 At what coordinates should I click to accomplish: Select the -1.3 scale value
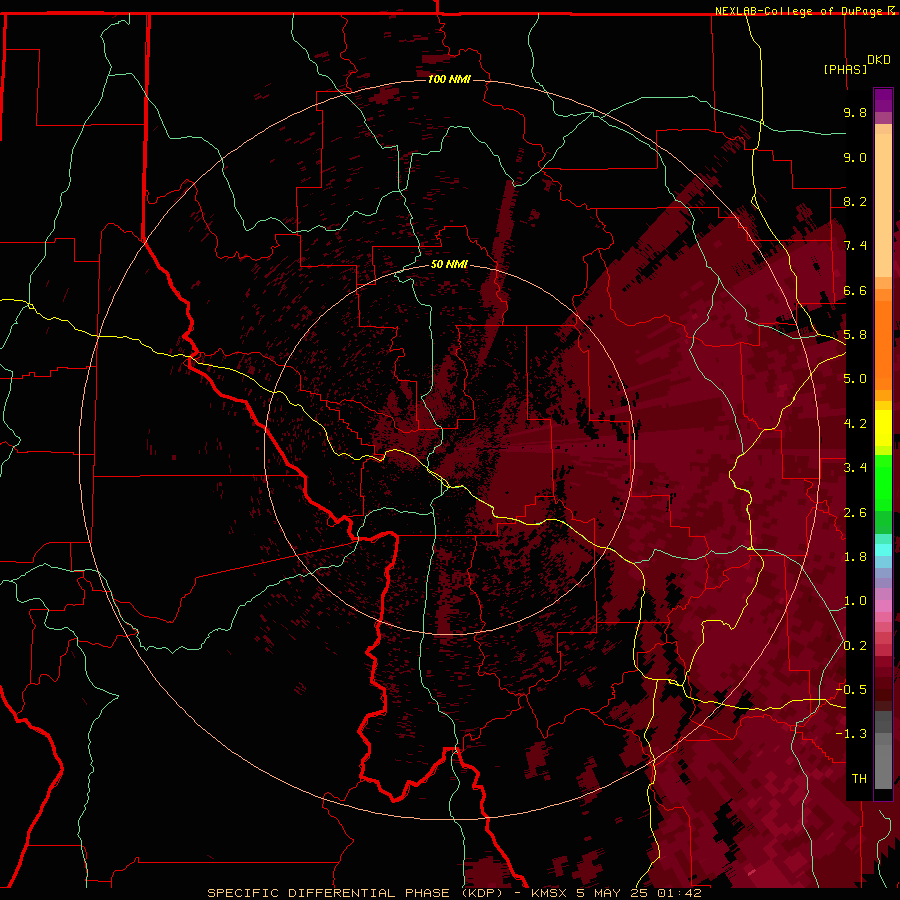pos(852,734)
